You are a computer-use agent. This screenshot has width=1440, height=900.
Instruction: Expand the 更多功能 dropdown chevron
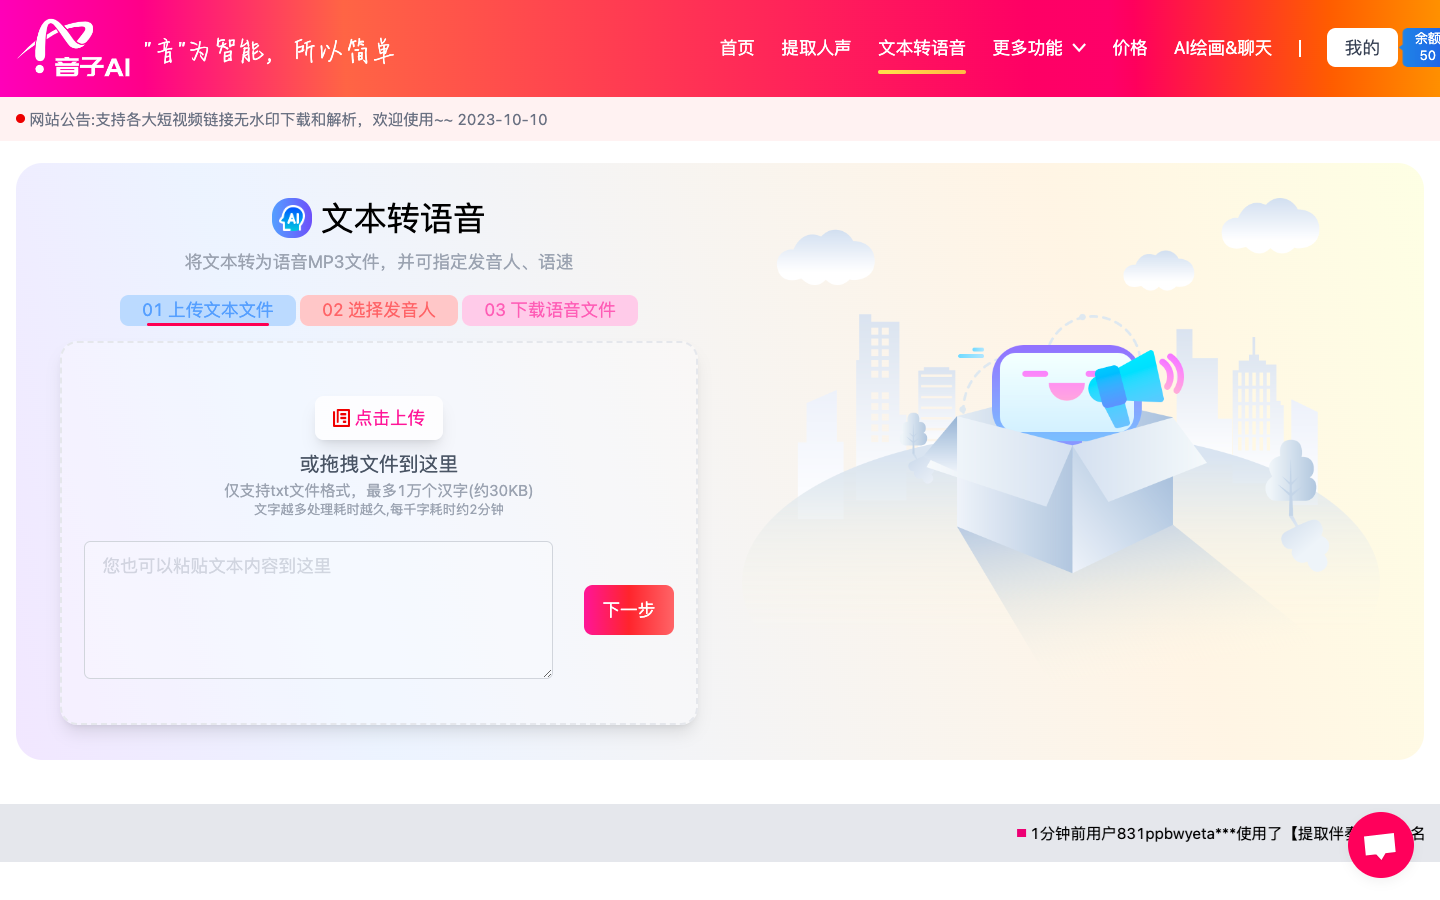1079,48
